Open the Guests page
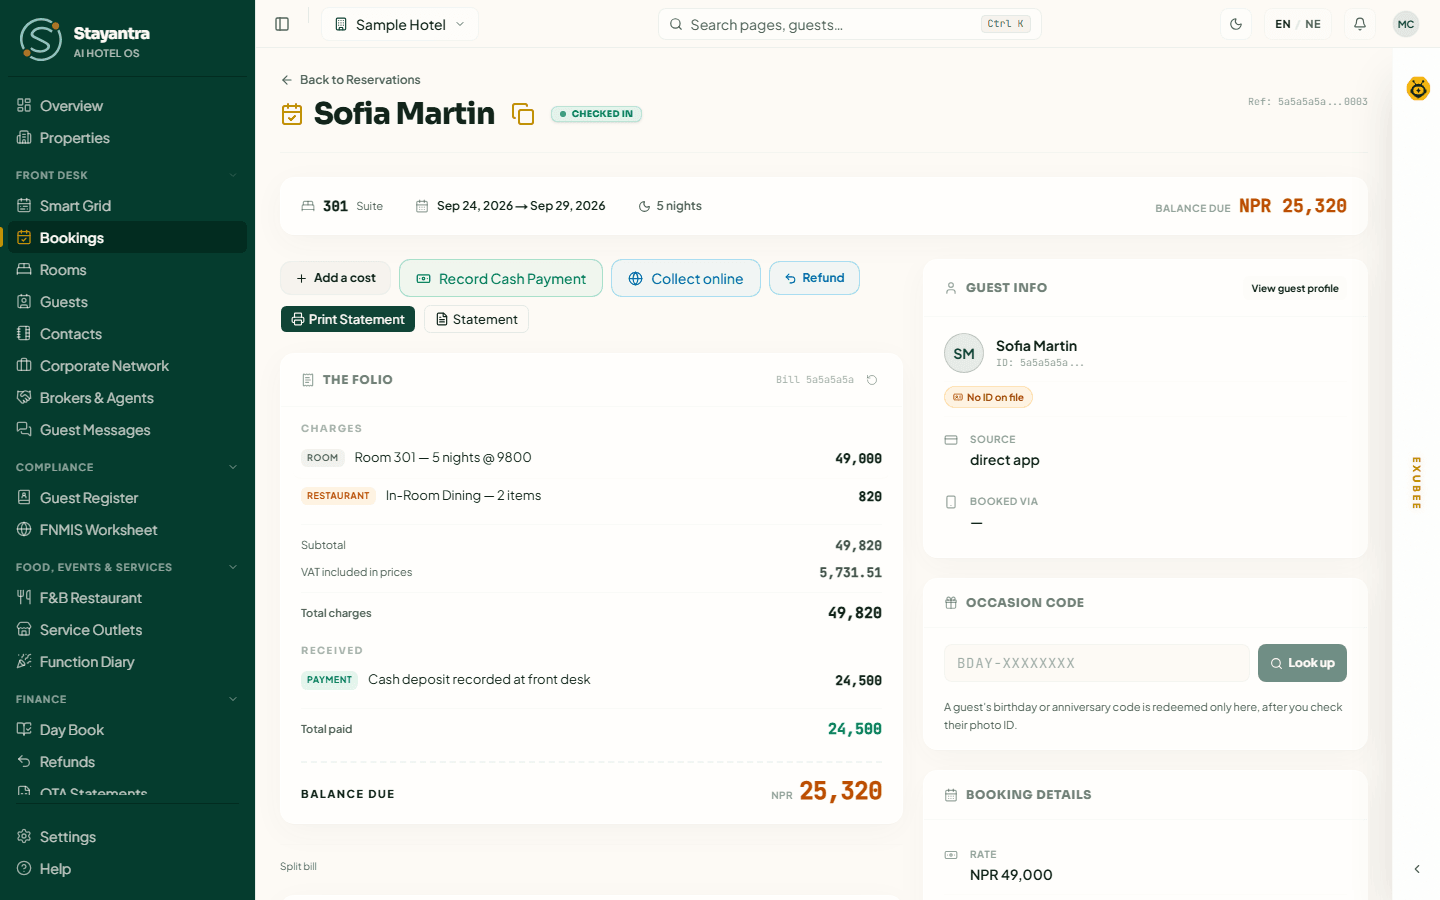Screen dimensions: 1440x900 (x=127, y=302)
